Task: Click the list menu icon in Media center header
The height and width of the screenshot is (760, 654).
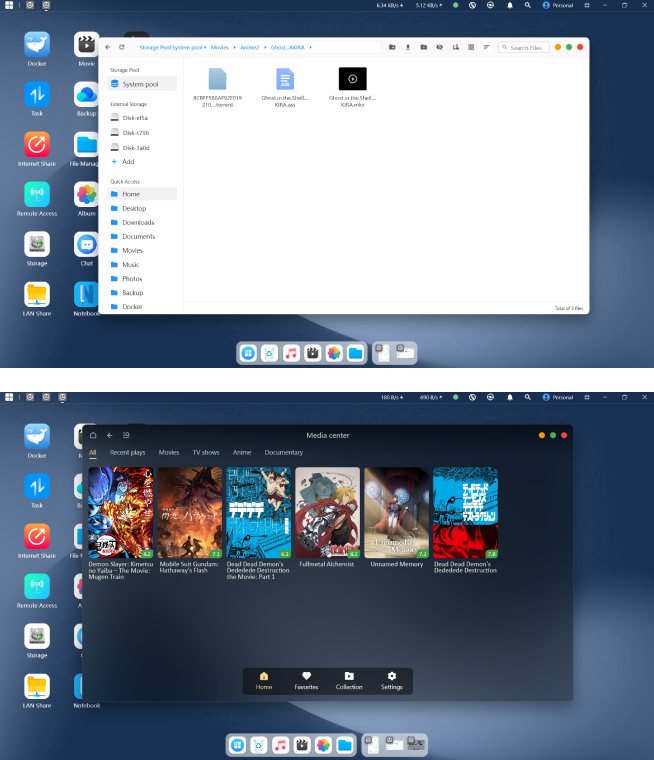Action: [x=126, y=435]
